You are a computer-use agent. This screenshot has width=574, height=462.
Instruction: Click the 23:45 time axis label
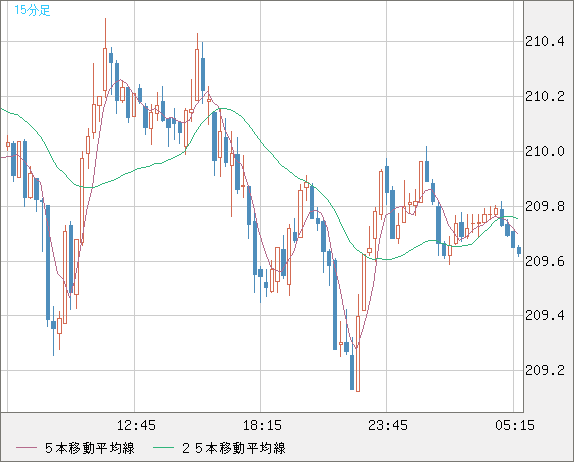388,425
